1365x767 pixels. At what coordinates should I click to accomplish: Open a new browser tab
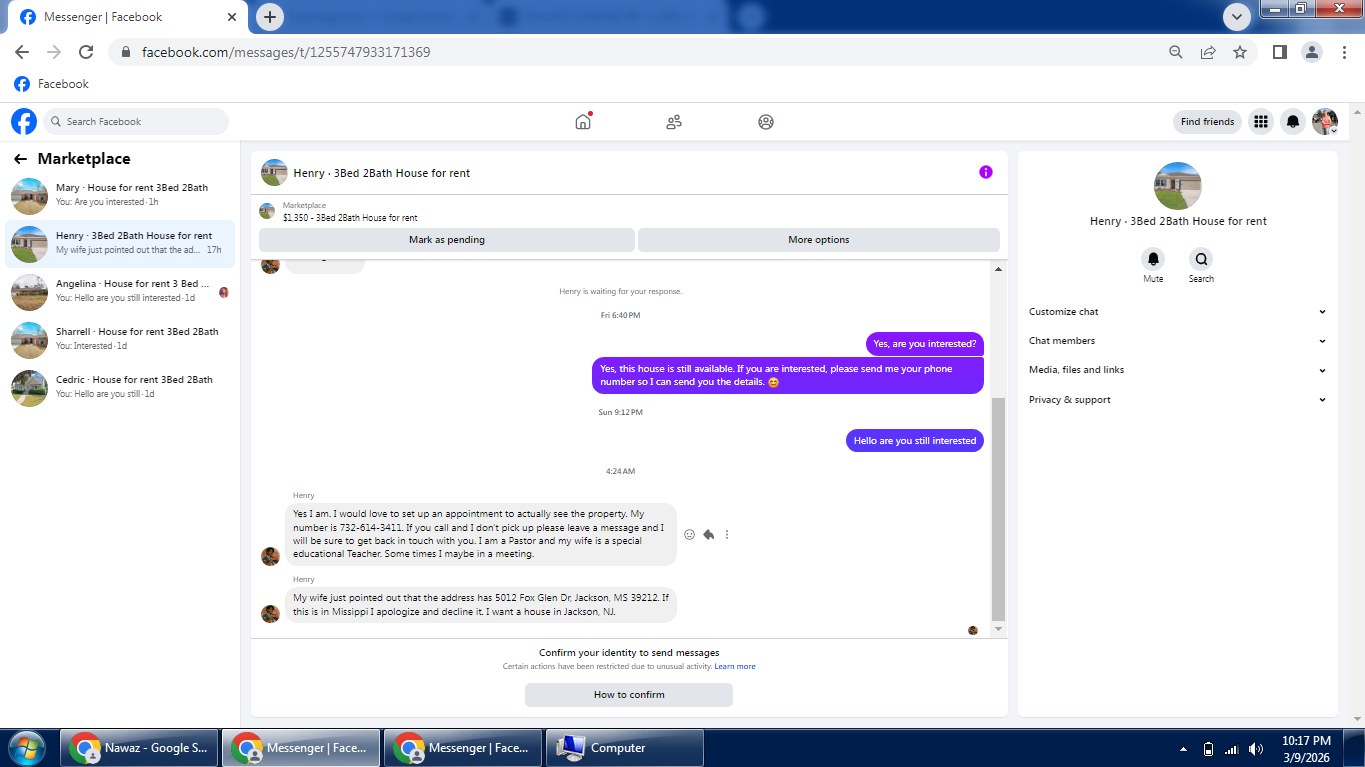click(270, 17)
